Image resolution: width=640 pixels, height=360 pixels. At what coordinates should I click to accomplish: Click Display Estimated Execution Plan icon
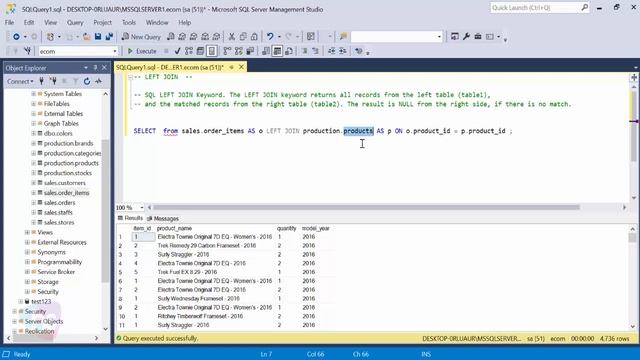189,51
